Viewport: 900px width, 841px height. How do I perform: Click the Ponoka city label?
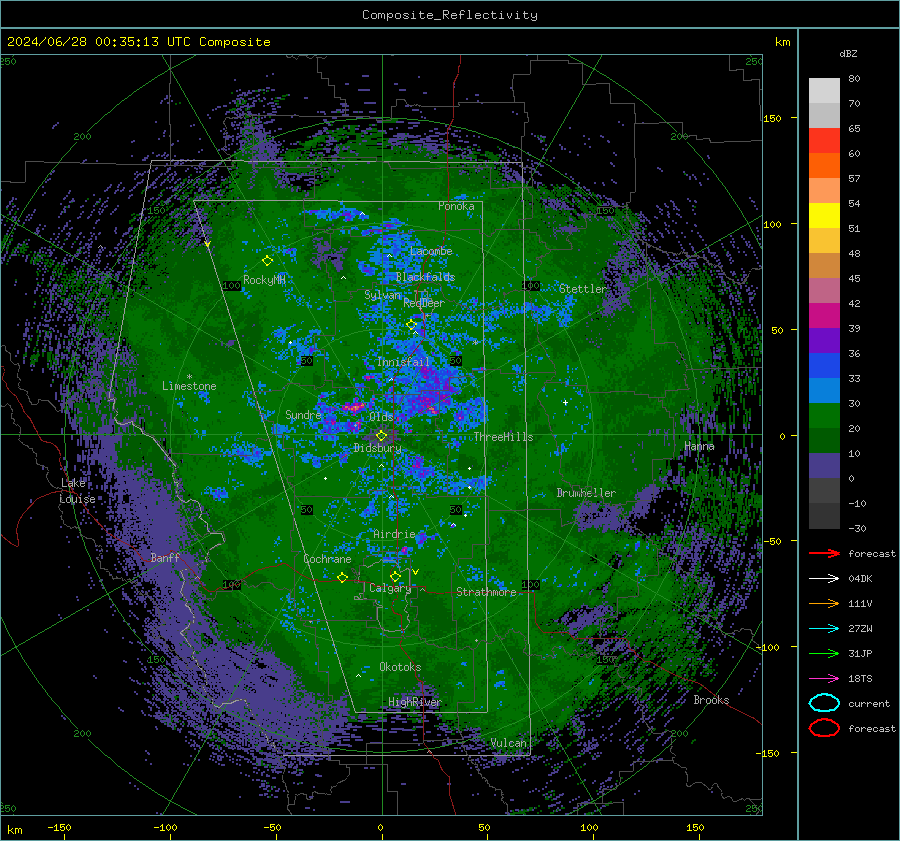[456, 206]
